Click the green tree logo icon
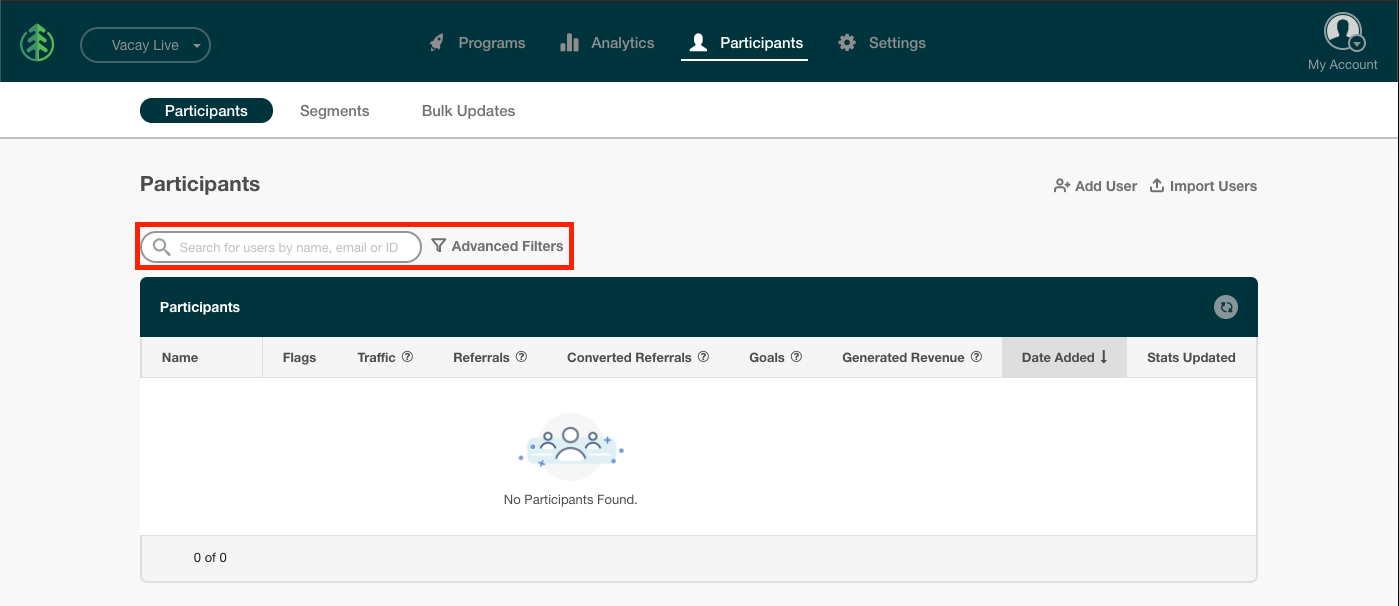 pos(37,43)
